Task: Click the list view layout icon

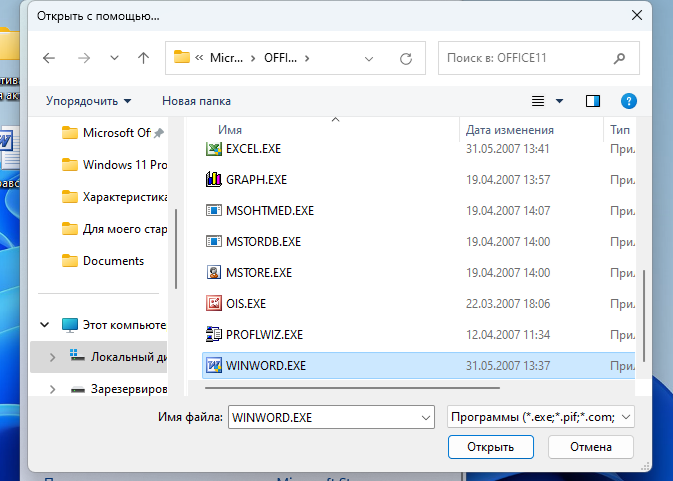Action: [538, 101]
